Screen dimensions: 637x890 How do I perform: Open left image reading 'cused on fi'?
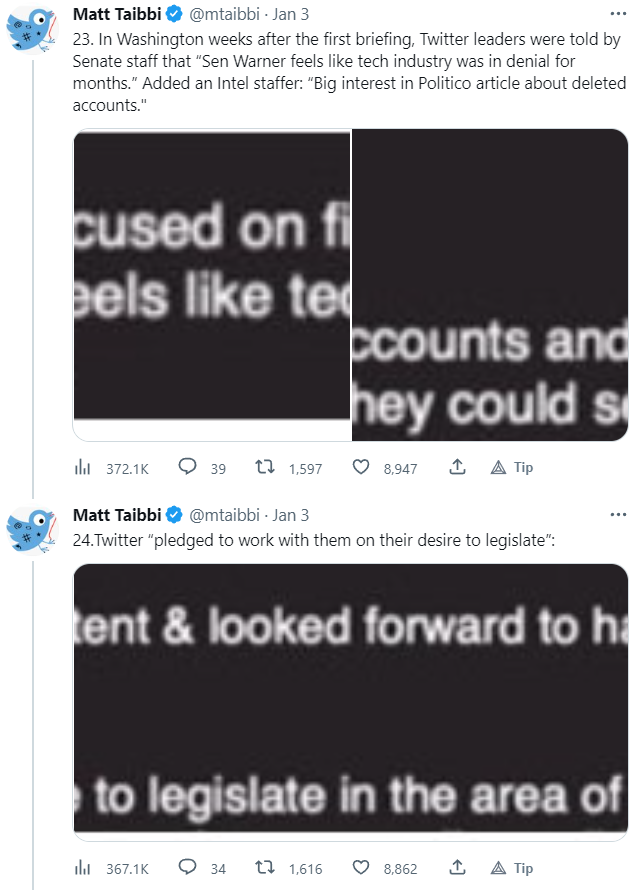click(x=212, y=285)
